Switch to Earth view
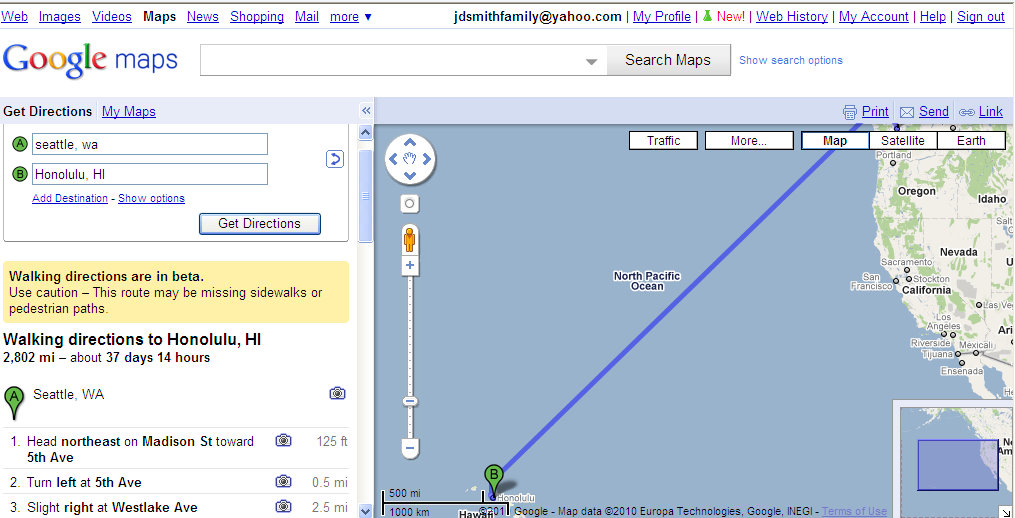The width and height of the screenshot is (1015, 518). pos(971,141)
